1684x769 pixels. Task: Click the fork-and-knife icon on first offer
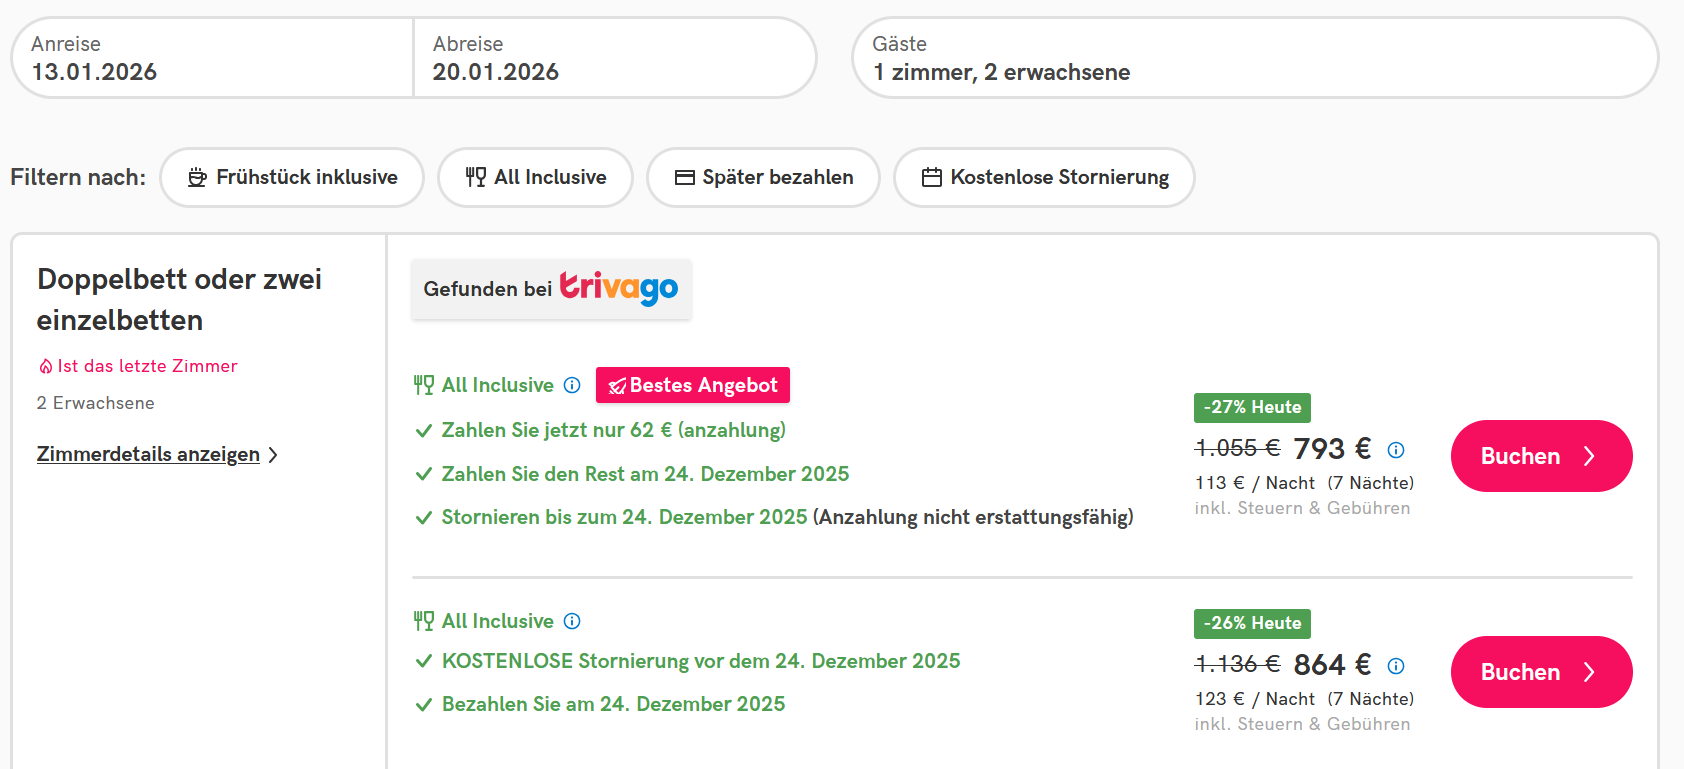click(424, 385)
